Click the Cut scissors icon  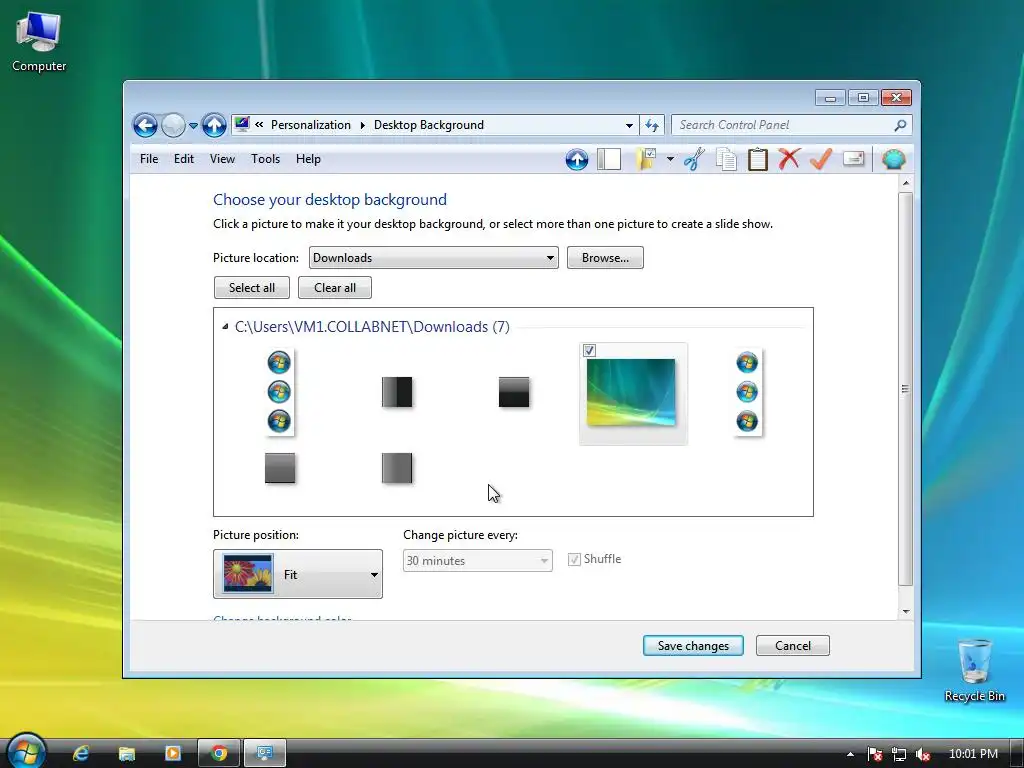point(694,159)
